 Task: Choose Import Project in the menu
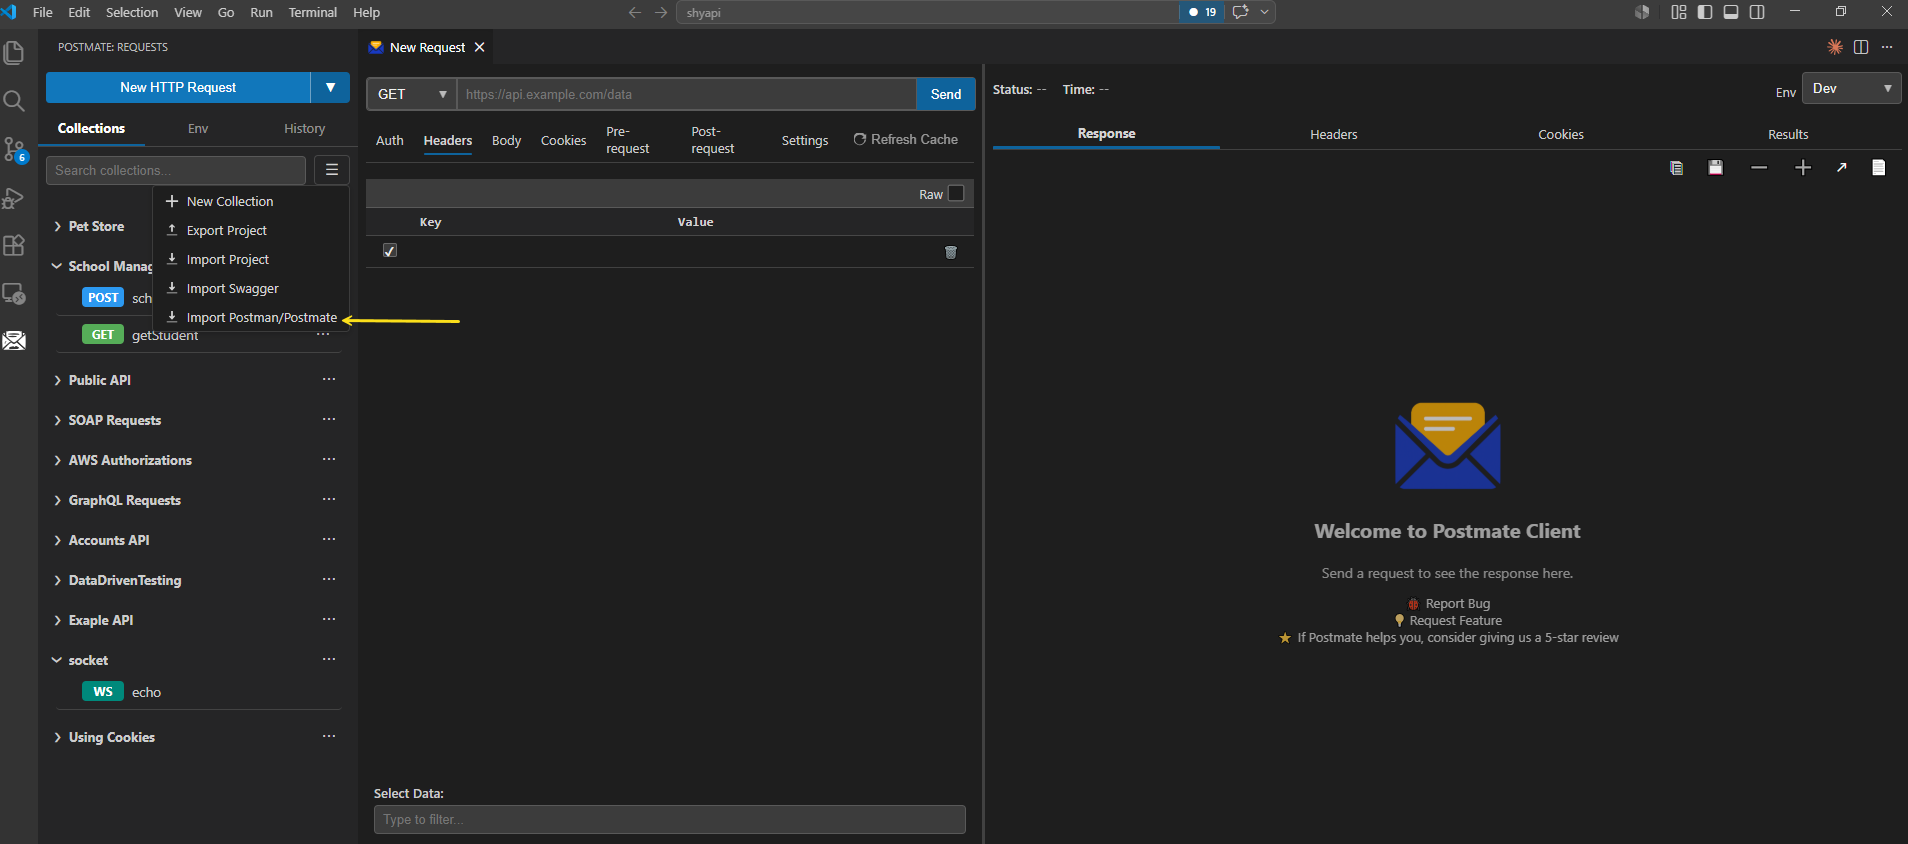250,259
